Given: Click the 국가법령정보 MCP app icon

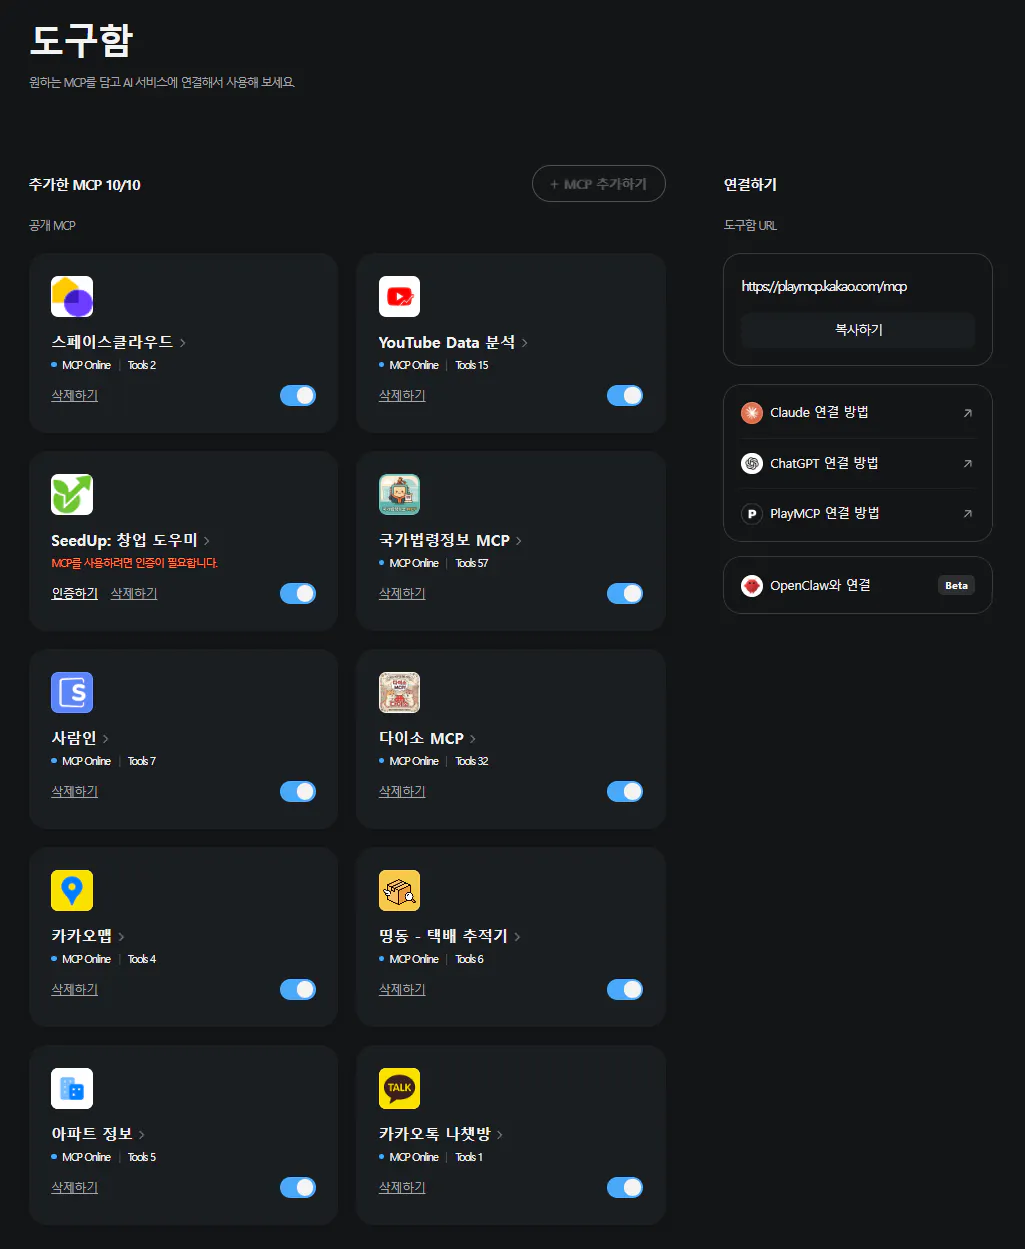Looking at the screenshot, I should (x=399, y=495).
